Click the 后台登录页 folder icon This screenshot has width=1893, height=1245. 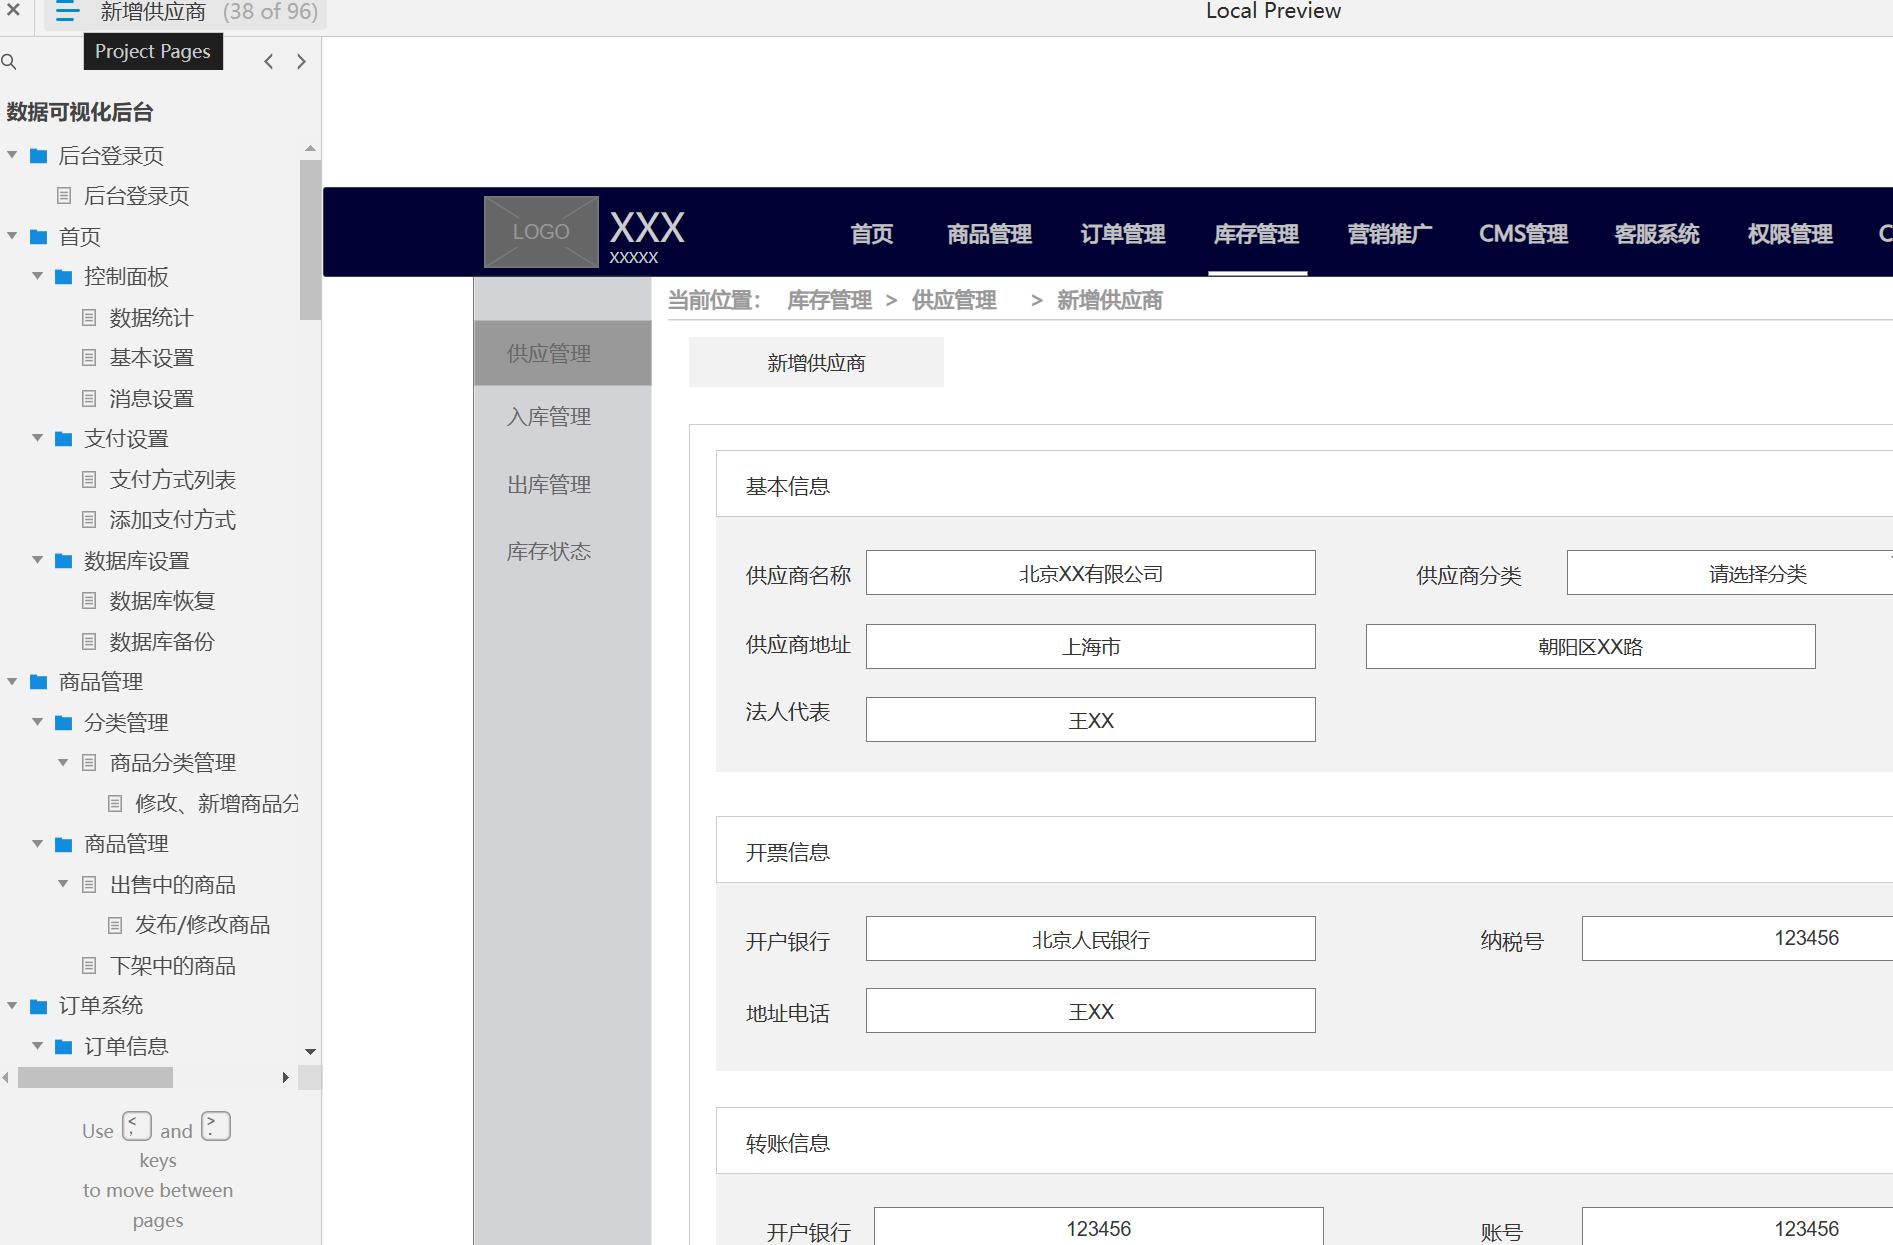click(39, 156)
